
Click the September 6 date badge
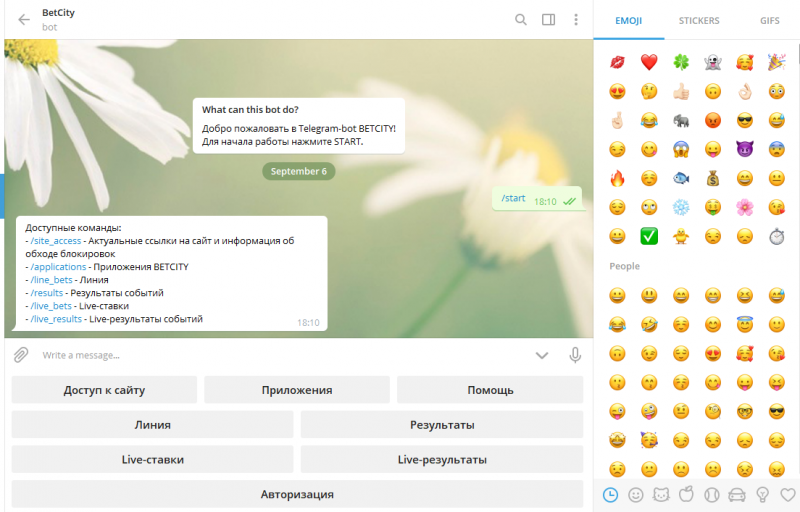pyautogui.click(x=298, y=171)
